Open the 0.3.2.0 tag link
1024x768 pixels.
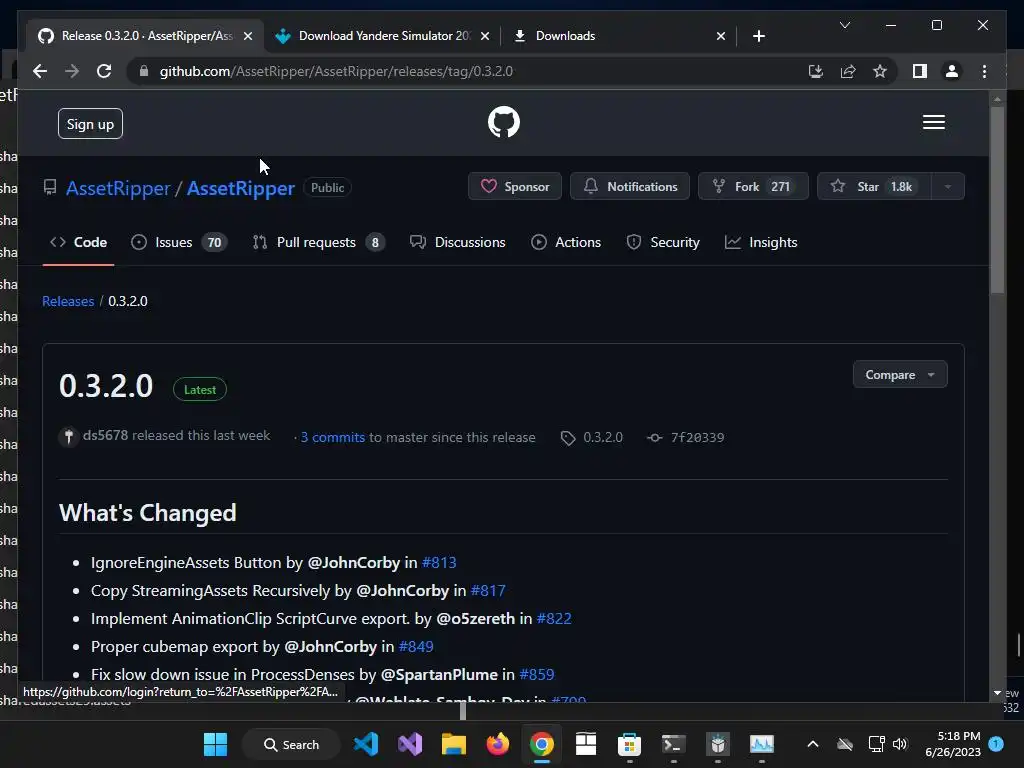(x=592, y=437)
